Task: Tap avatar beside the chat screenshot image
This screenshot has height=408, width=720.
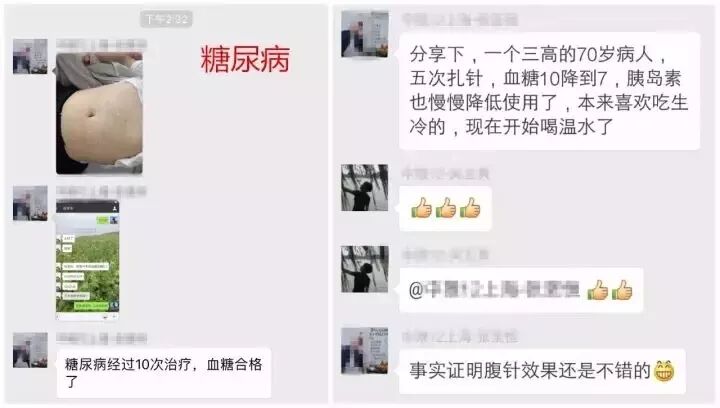Action: point(30,203)
